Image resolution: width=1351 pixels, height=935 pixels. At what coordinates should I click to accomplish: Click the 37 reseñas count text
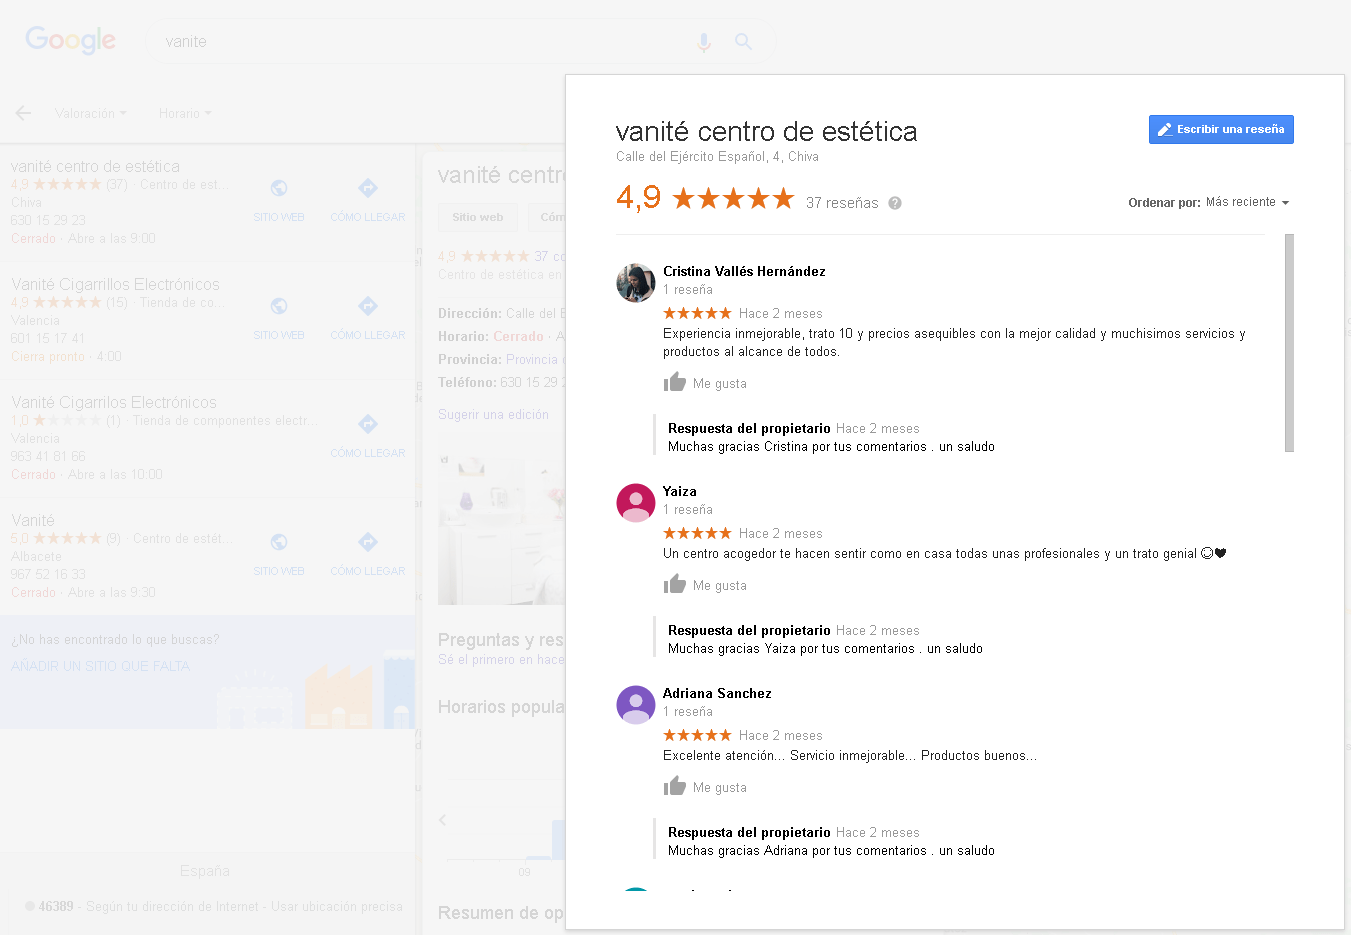pyautogui.click(x=842, y=203)
